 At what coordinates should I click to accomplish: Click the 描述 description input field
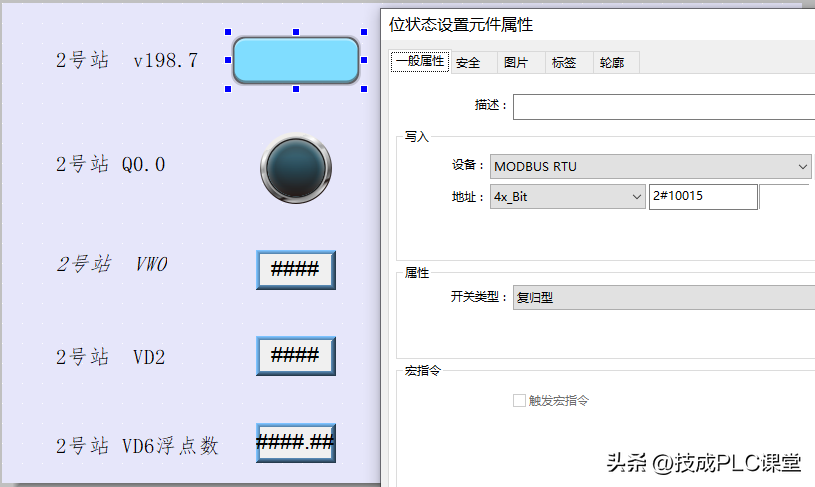click(x=663, y=106)
